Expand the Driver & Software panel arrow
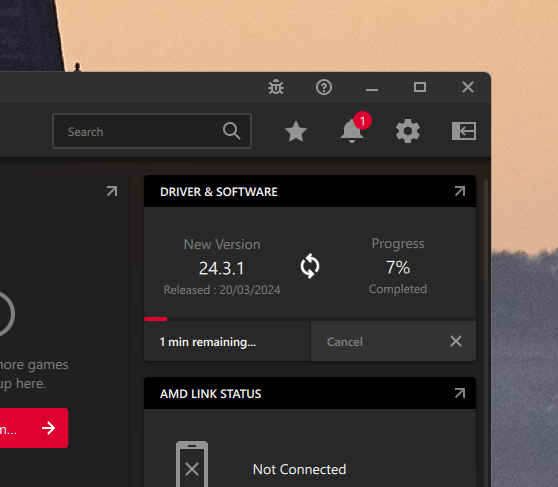Image resolution: width=558 pixels, height=487 pixels. click(460, 192)
